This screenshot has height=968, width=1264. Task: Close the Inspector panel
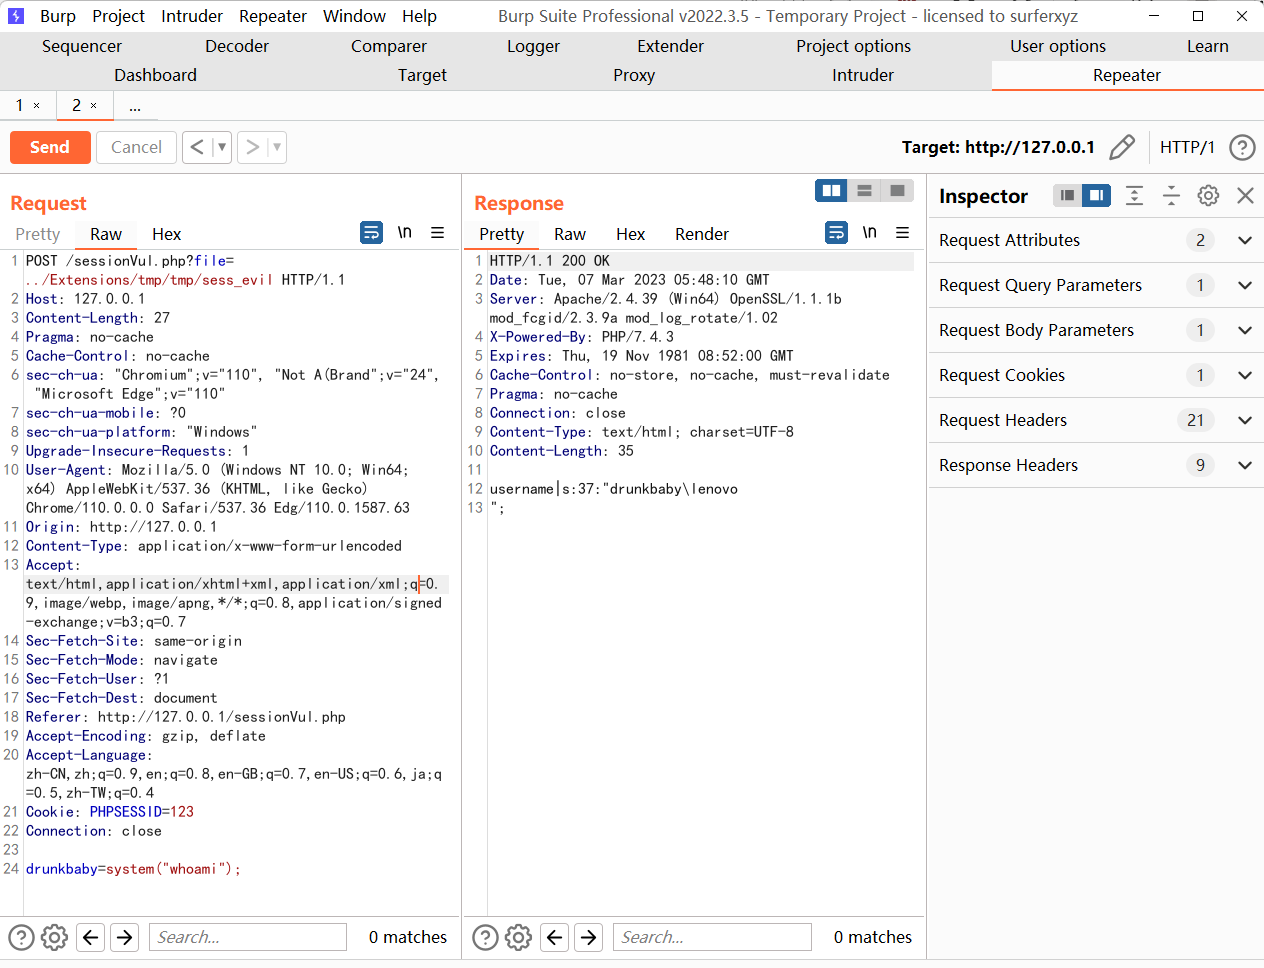coord(1245,196)
